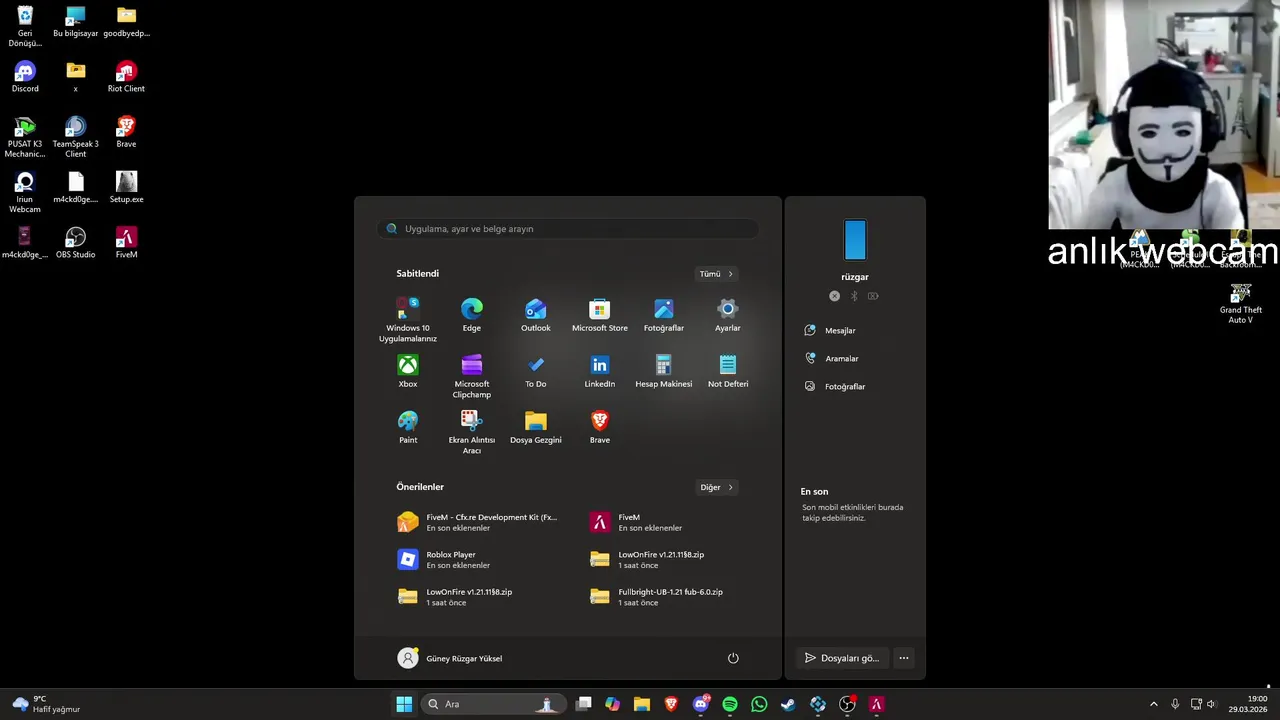Open Windows 10 Uygulamalarınız folder tile
This screenshot has width=1280, height=720.
(407, 320)
